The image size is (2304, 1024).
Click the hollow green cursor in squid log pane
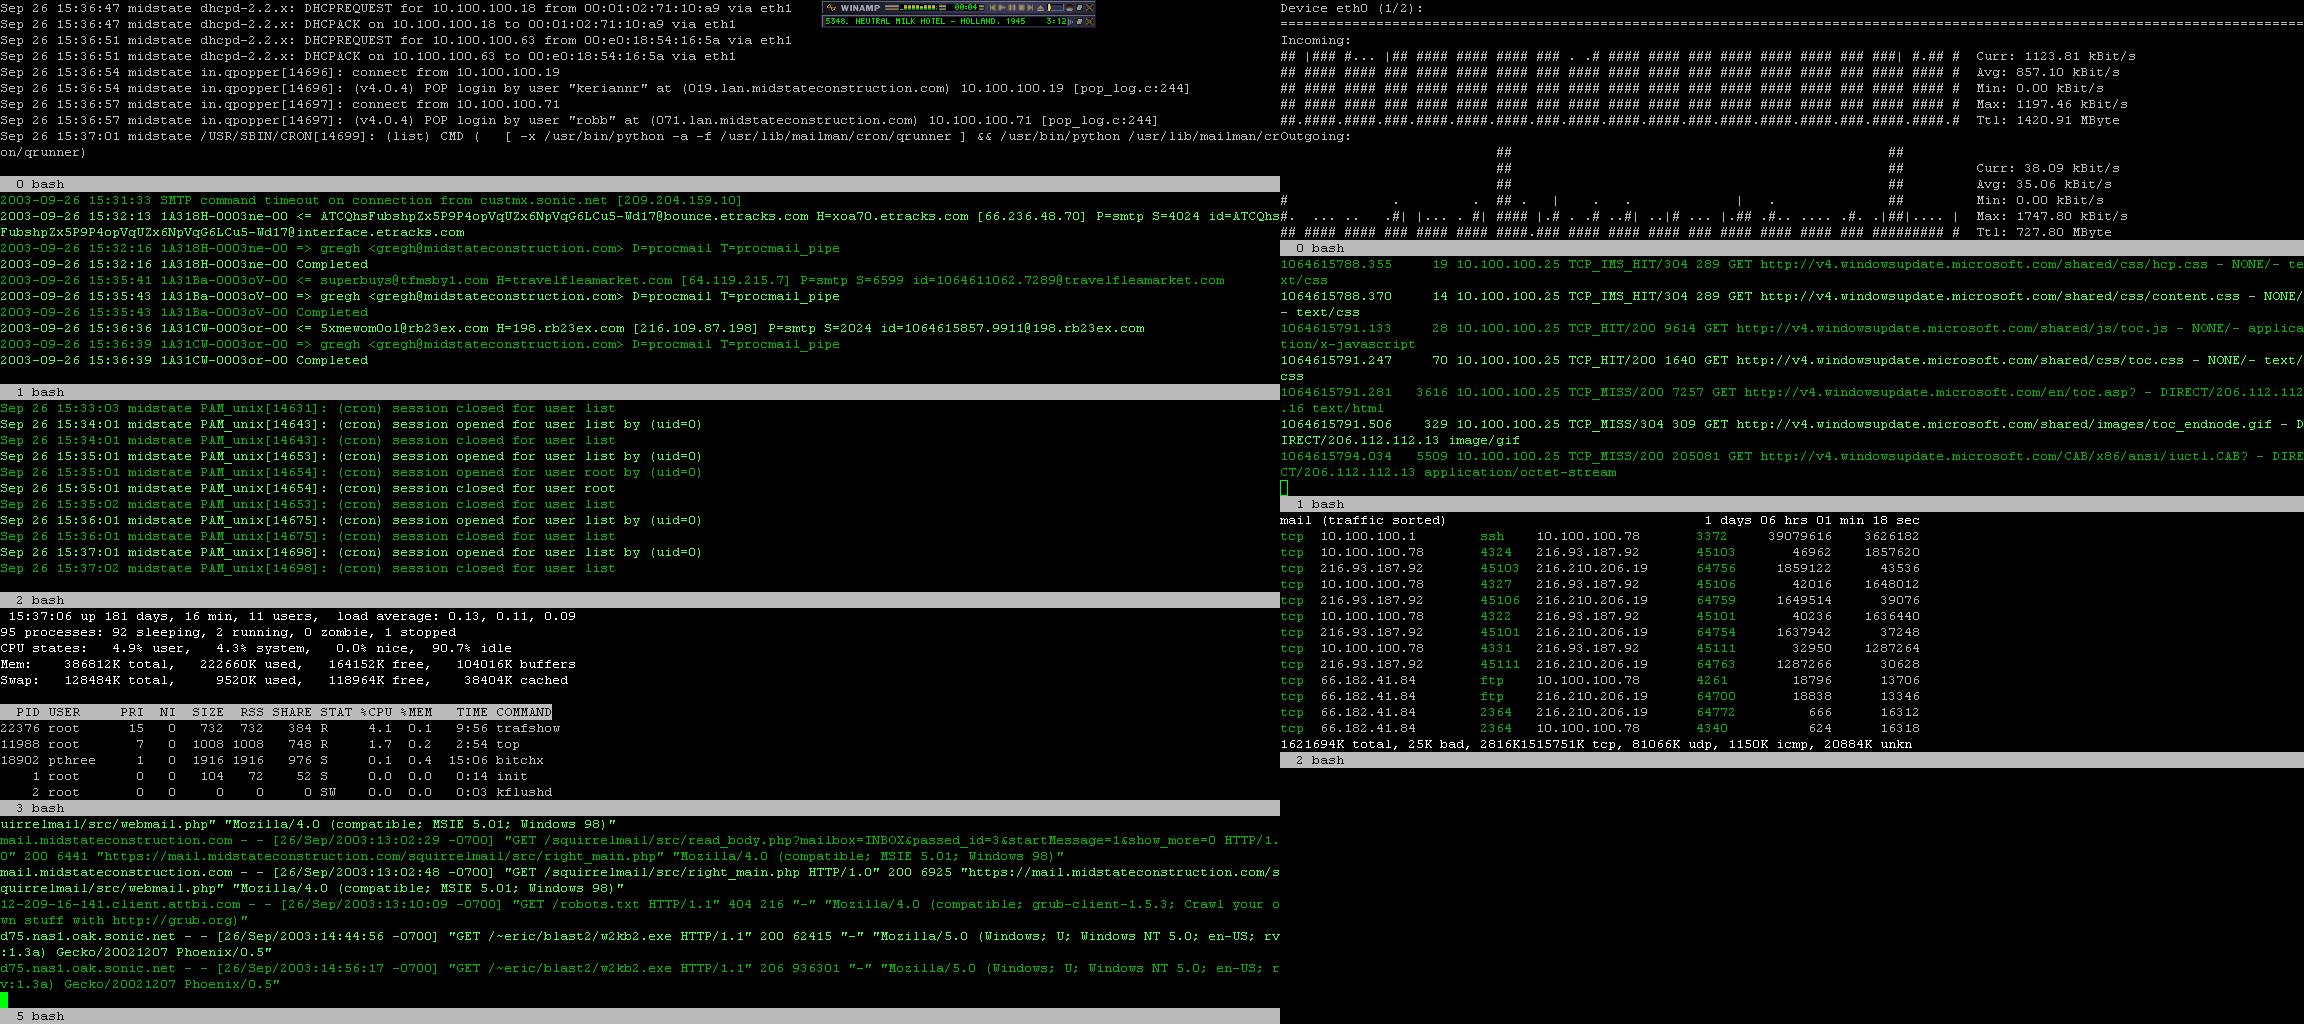tap(1284, 488)
